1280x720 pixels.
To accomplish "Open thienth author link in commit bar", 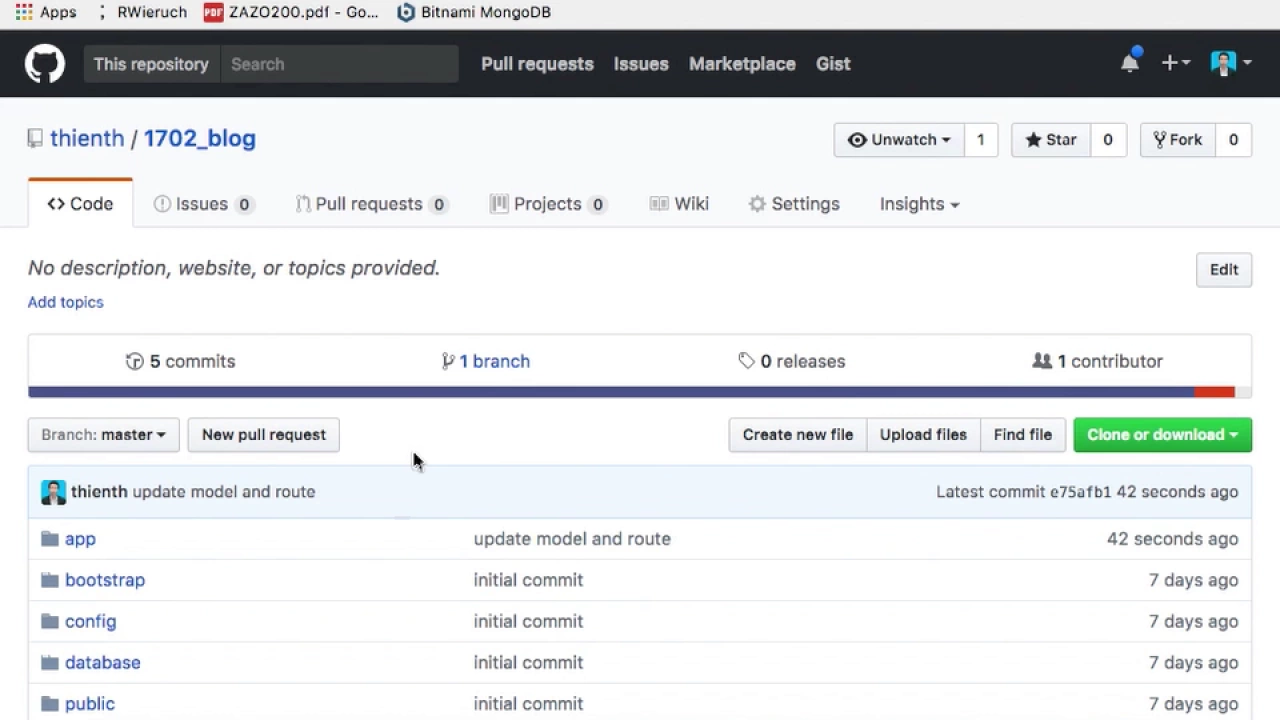I will coord(99,492).
